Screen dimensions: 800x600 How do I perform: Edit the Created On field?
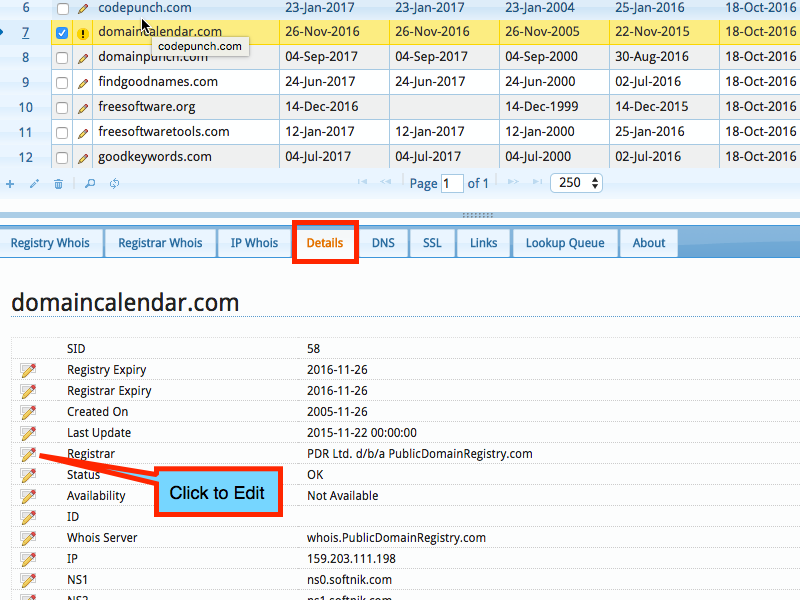pos(28,412)
